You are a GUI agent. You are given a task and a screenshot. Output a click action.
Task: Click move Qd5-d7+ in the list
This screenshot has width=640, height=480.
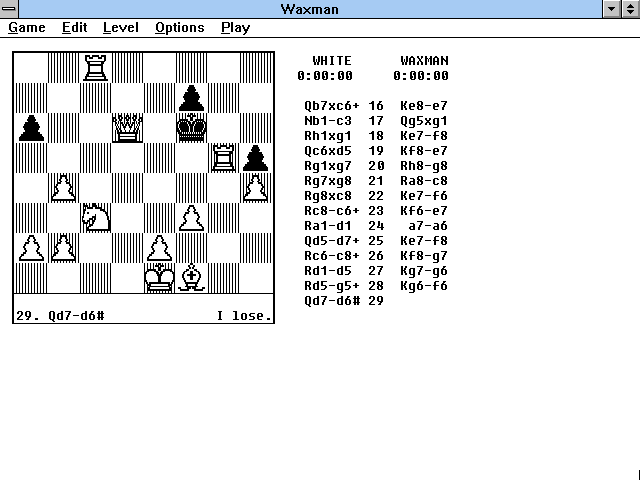(x=332, y=241)
